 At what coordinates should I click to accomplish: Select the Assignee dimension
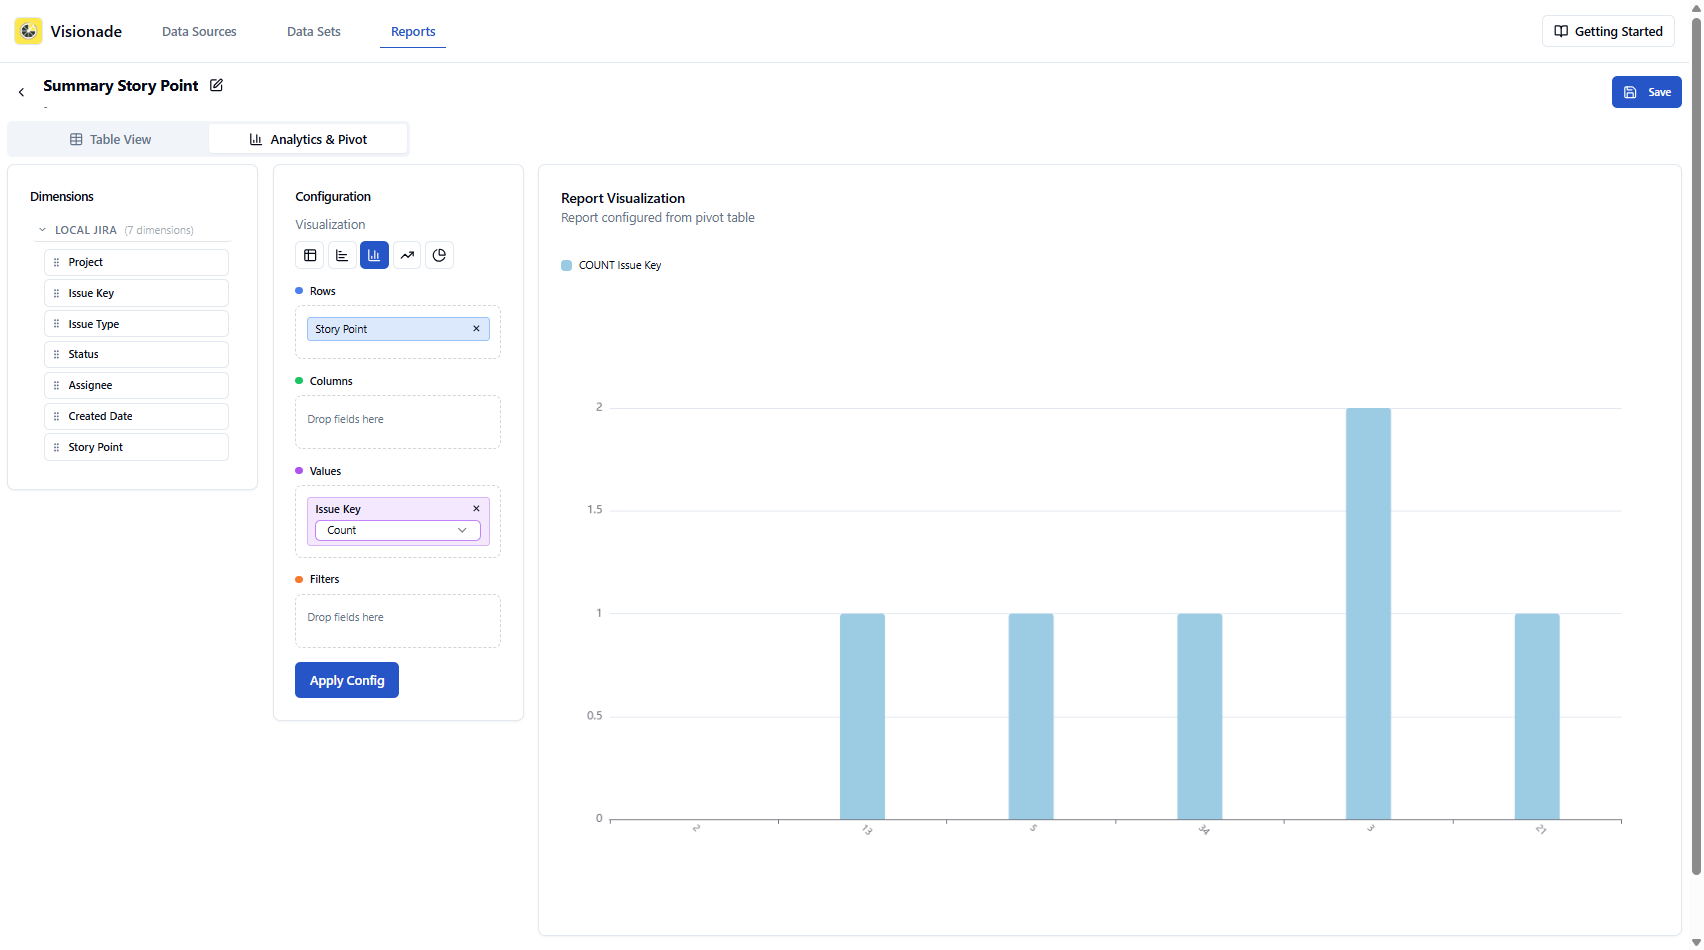(136, 385)
